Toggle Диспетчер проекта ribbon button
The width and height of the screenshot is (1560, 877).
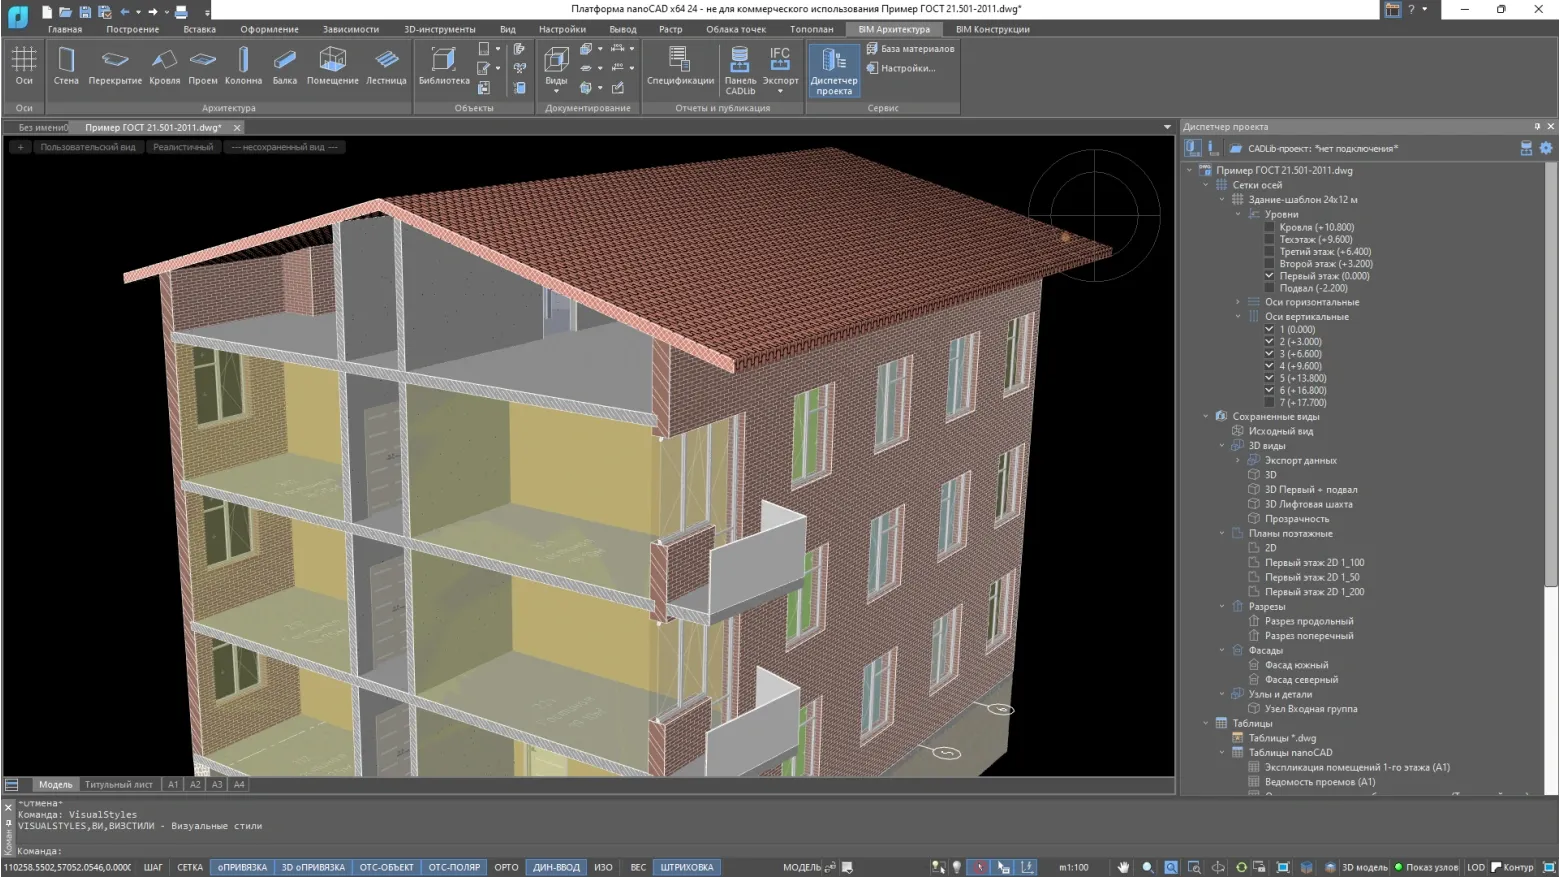833,70
